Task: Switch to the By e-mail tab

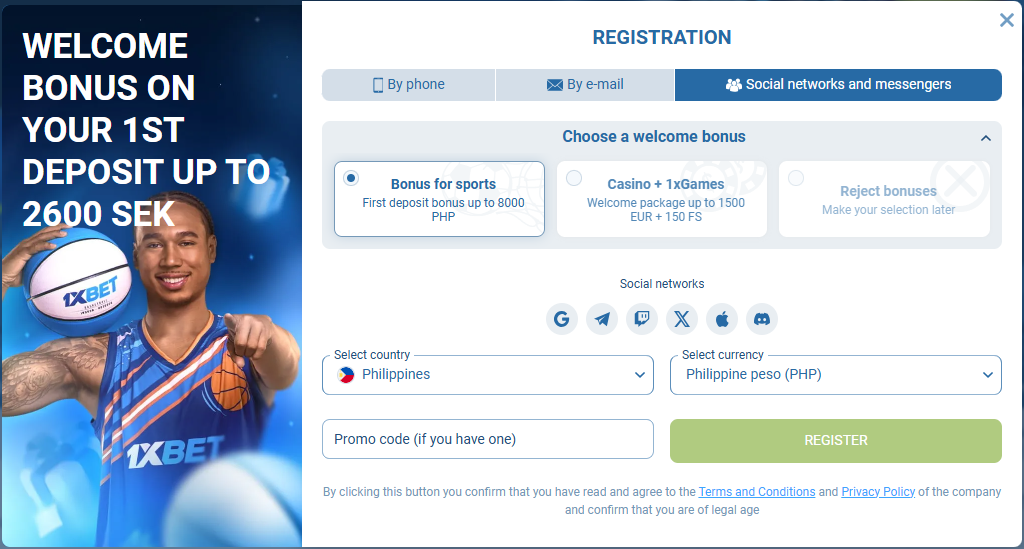Action: [585, 85]
